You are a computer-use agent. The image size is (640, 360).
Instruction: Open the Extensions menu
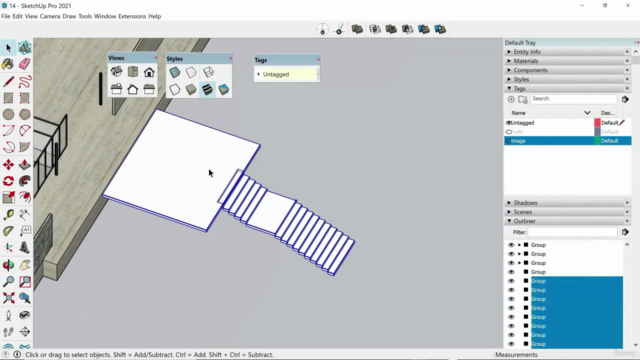click(x=132, y=16)
